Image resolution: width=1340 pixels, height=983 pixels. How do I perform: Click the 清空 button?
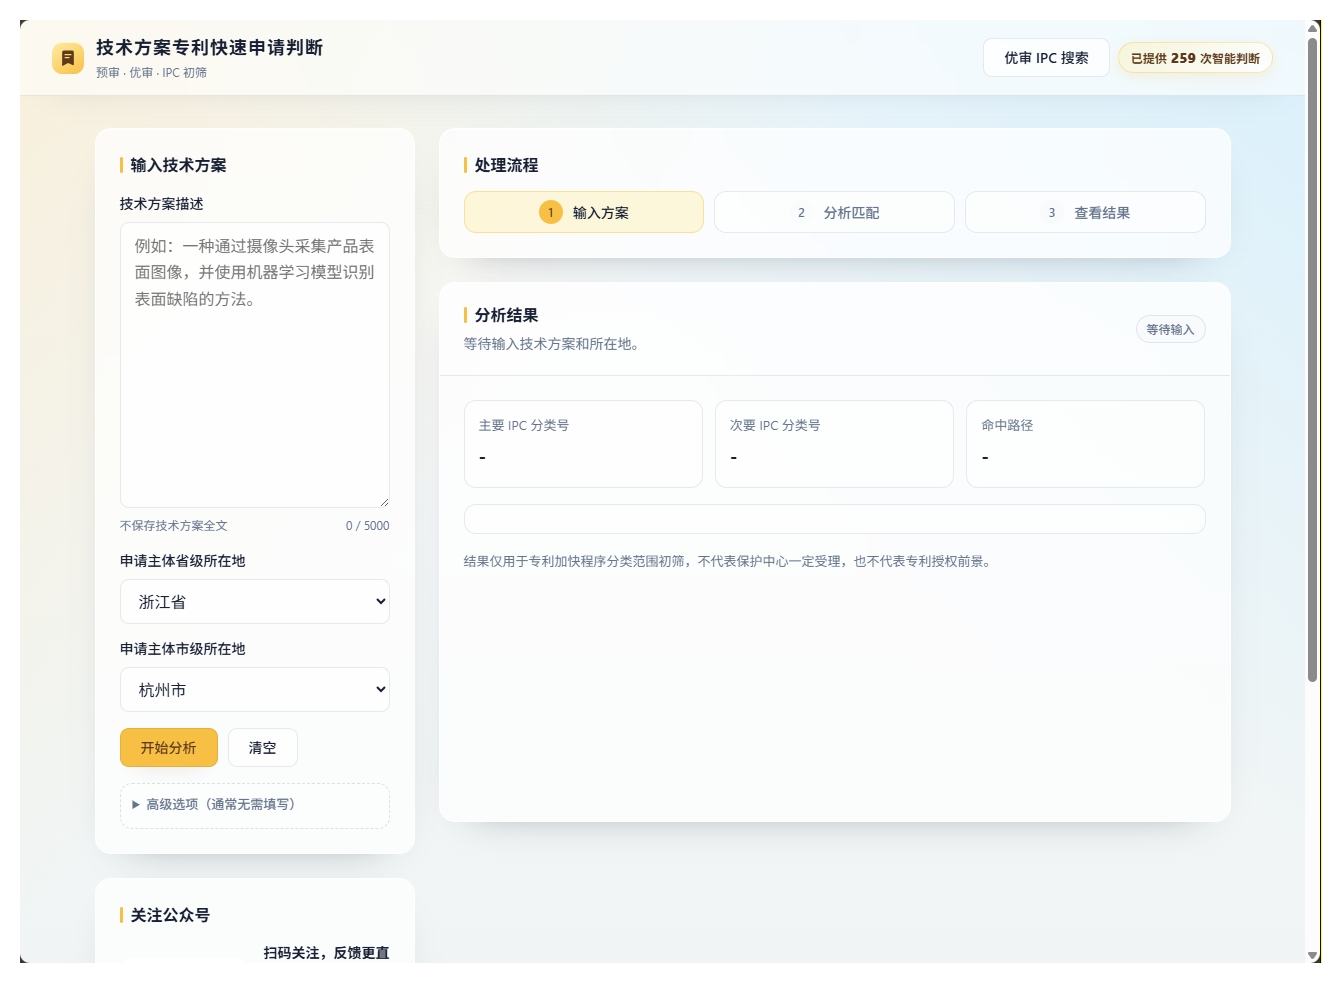[x=263, y=748]
